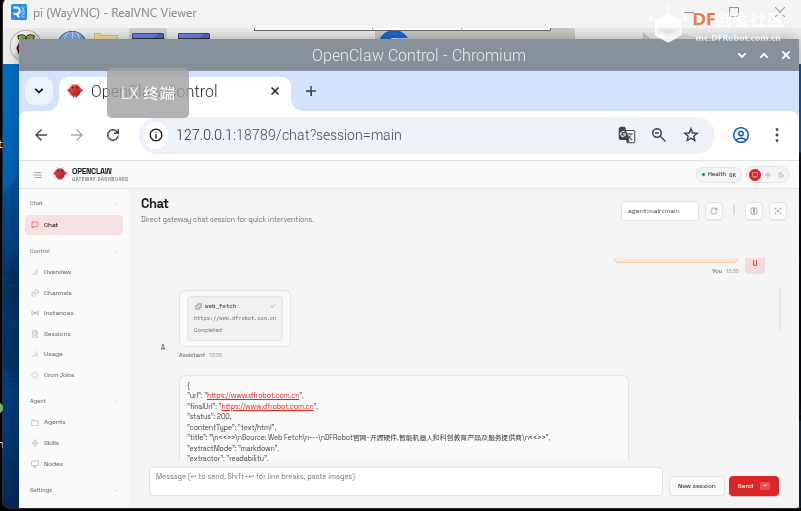Click the OpenClaw lobster logo

(60, 174)
